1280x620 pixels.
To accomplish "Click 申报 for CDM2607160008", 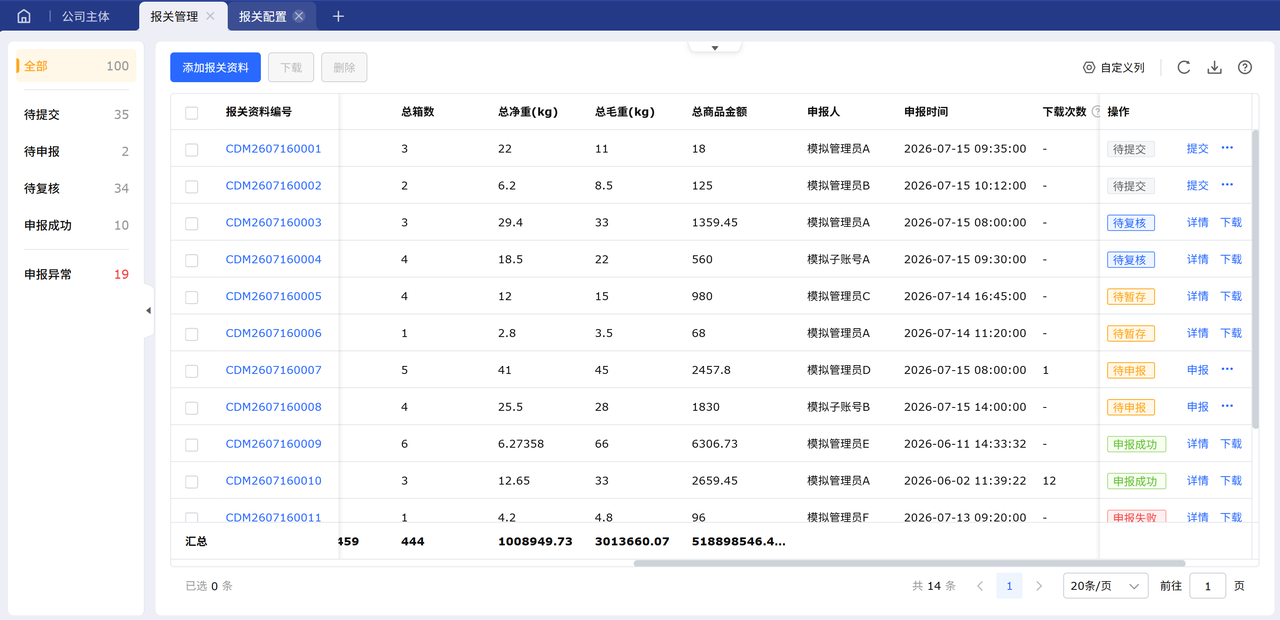I will click(1197, 406).
